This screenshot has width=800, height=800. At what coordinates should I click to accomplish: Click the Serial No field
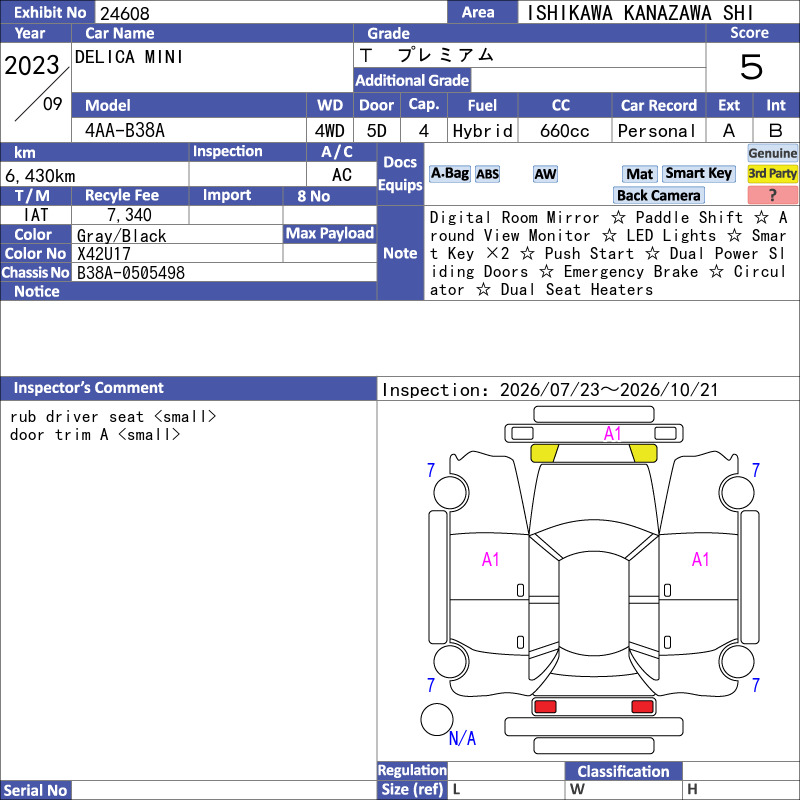[x=224, y=790]
